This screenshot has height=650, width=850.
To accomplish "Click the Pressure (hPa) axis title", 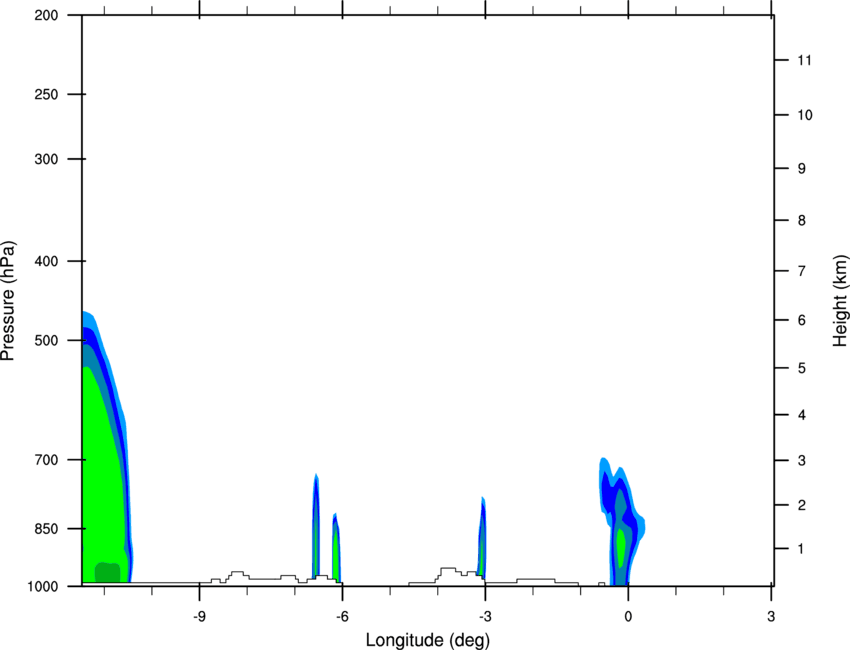I will pyautogui.click(x=8, y=301).
